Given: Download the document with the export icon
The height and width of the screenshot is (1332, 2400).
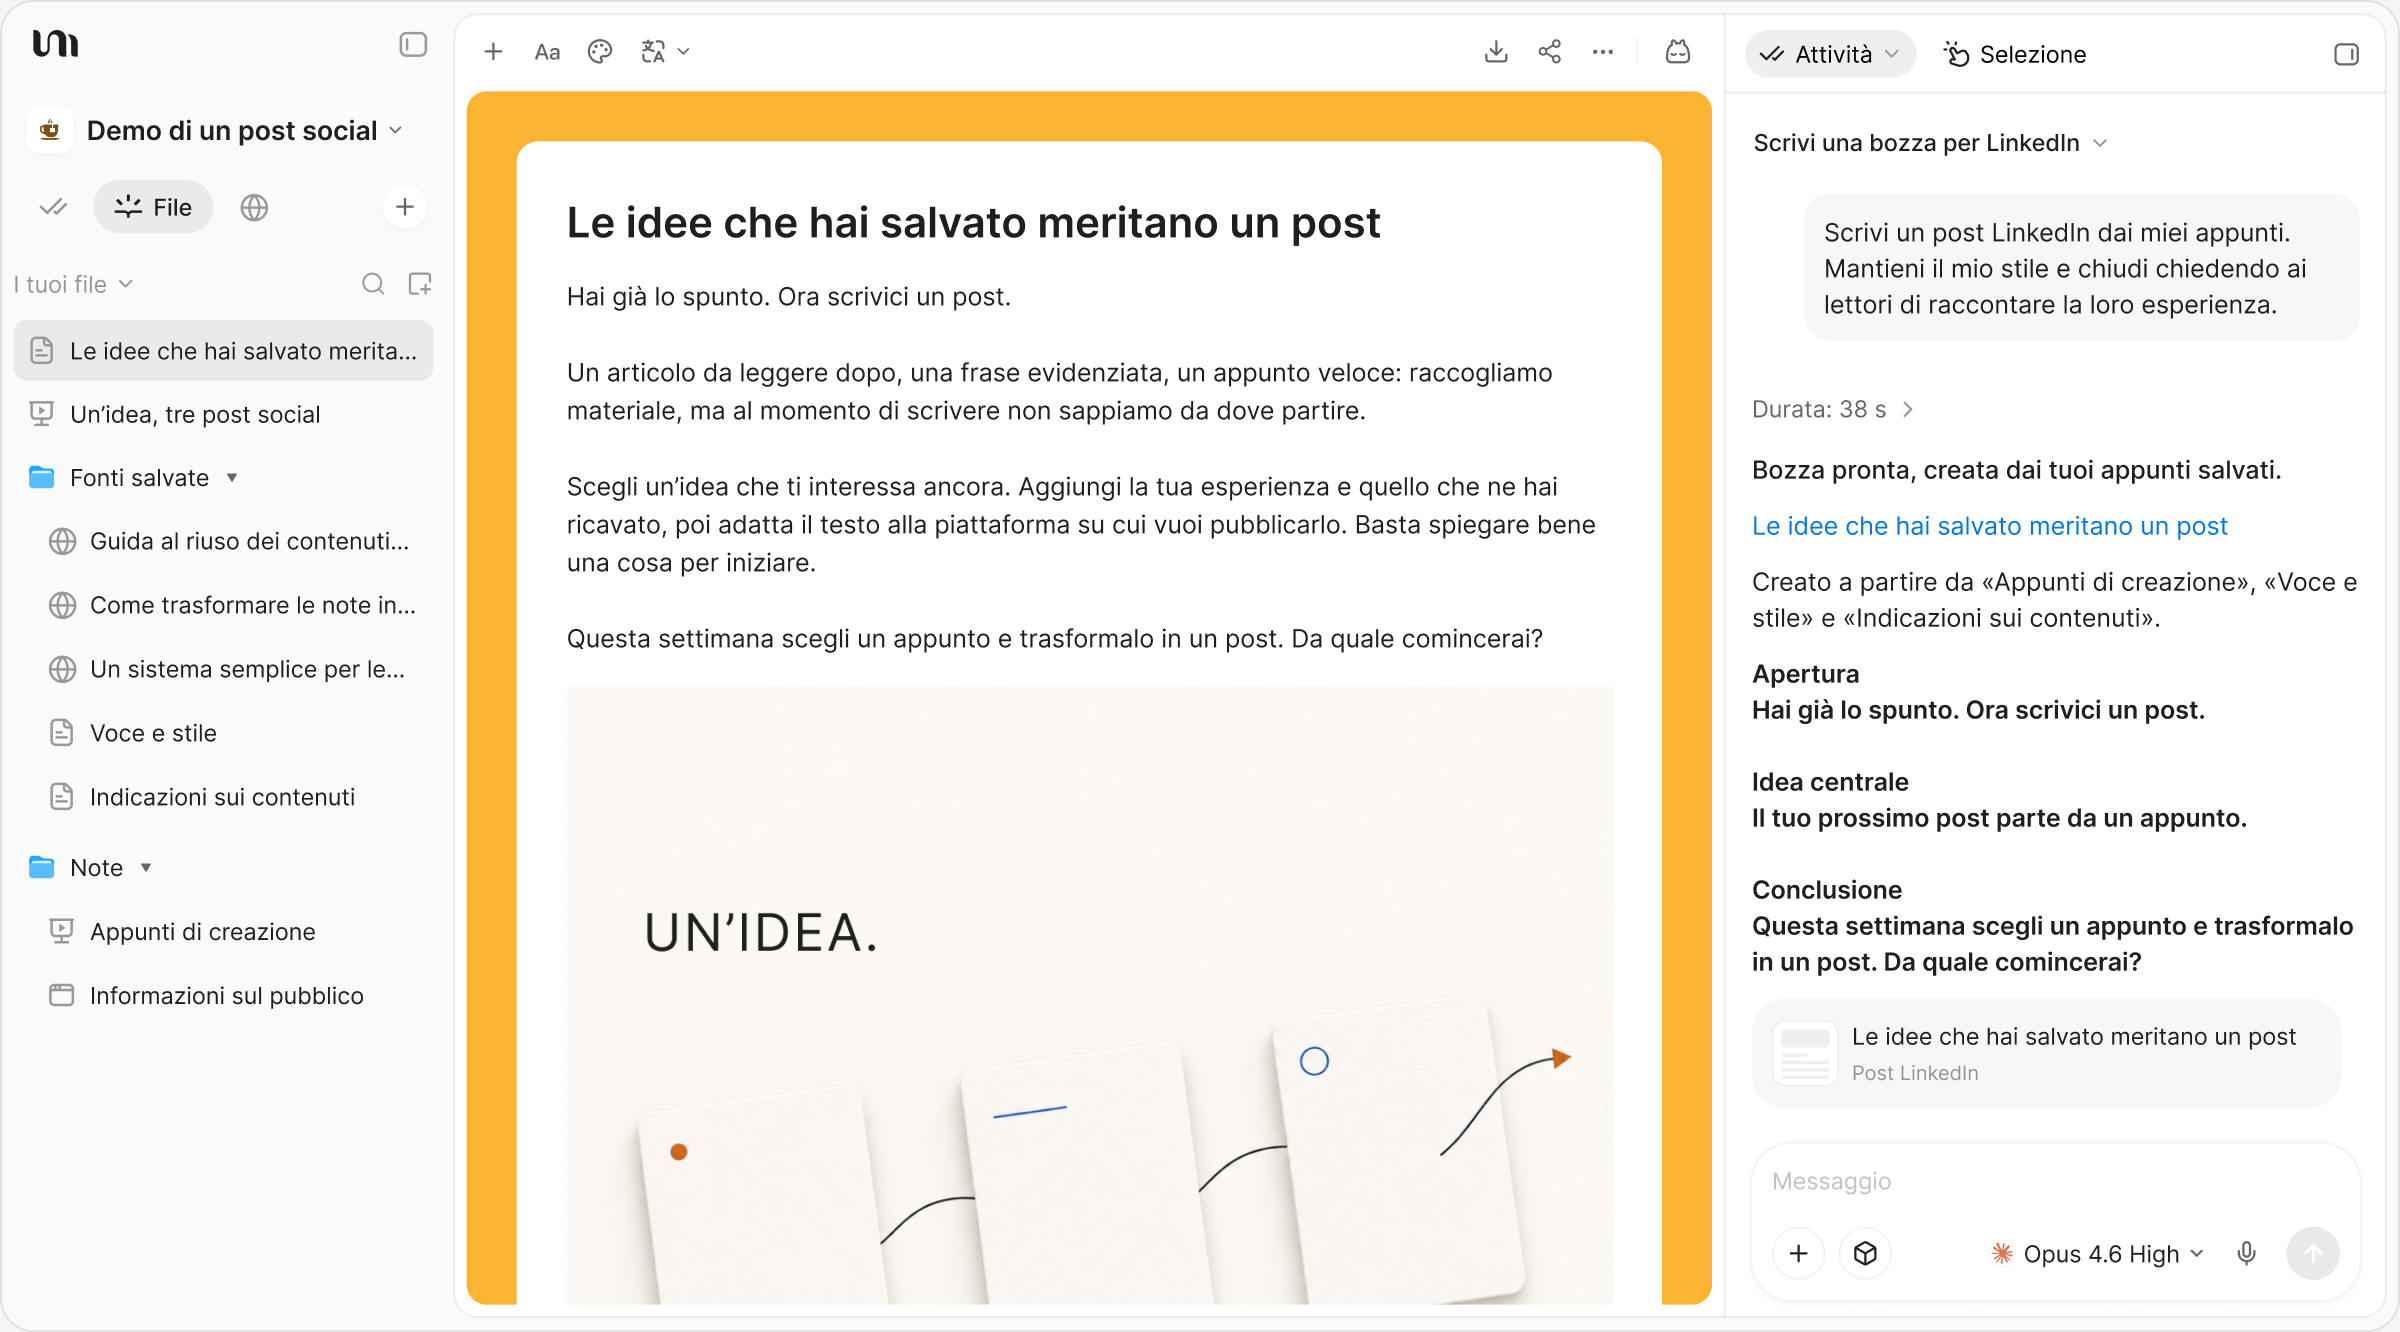Looking at the screenshot, I should click(1496, 52).
